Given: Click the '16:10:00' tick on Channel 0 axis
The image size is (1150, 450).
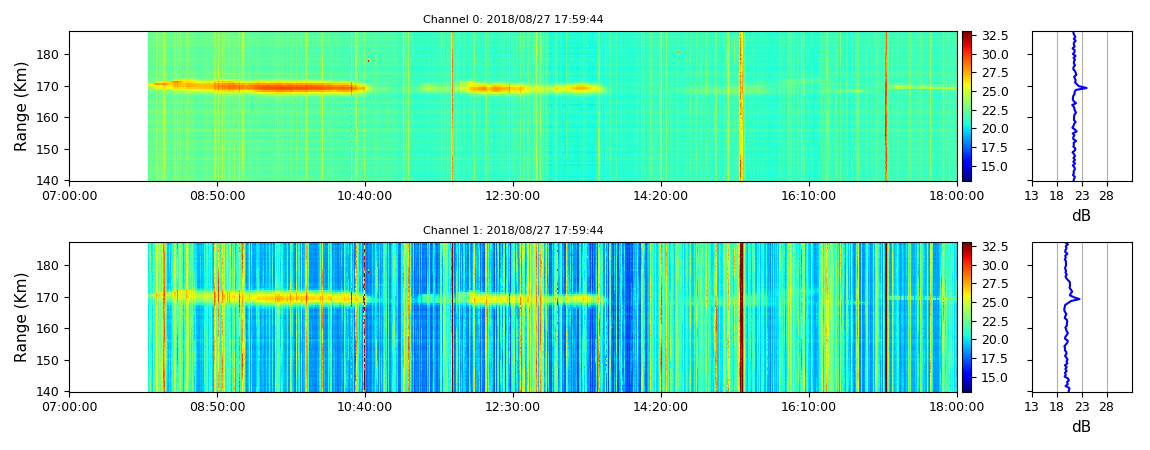Looking at the screenshot, I should [x=809, y=196].
